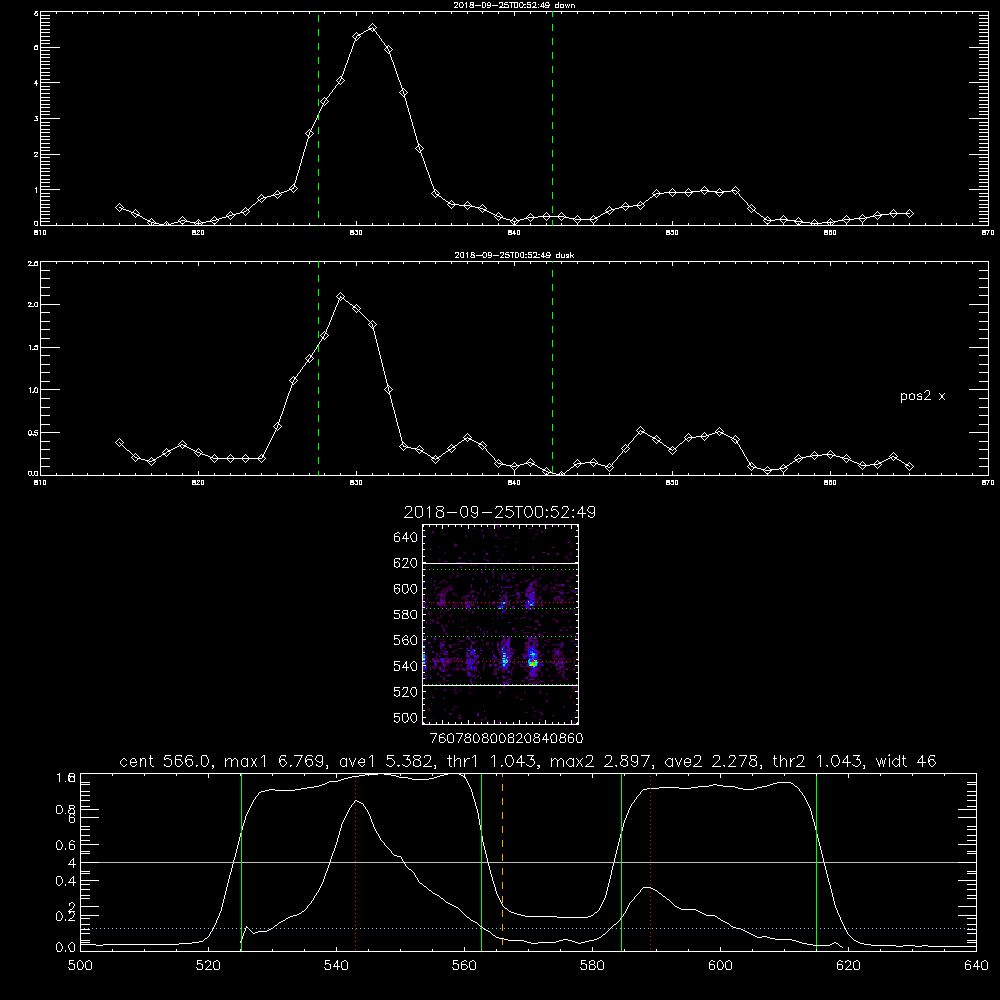Click the x-axis tick labels under color image
1000x1000 pixels.
click(506, 738)
